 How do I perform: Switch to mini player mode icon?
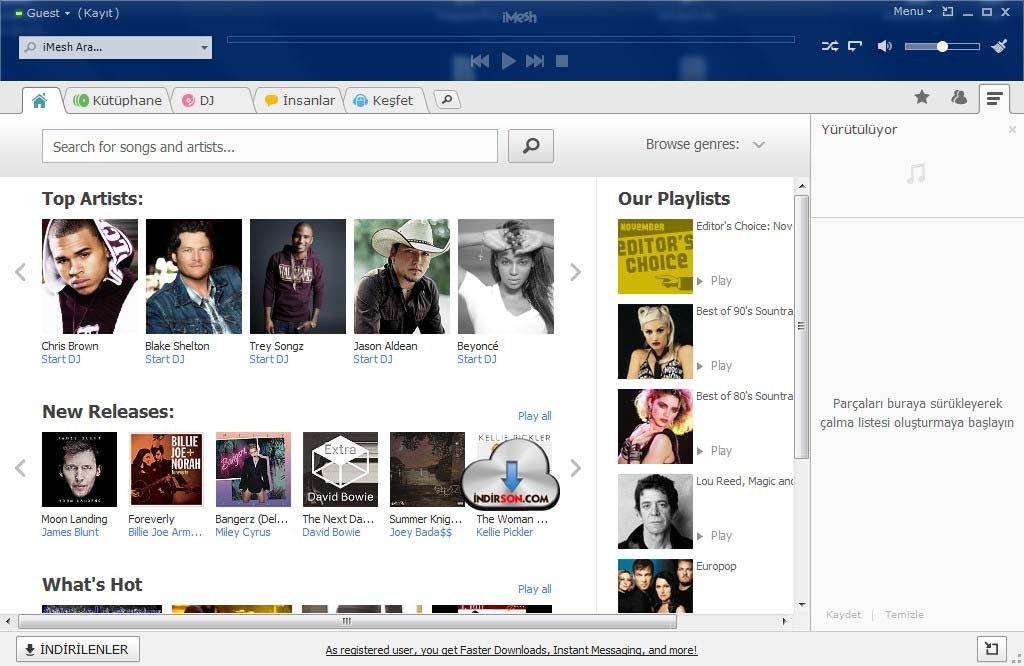(948, 11)
